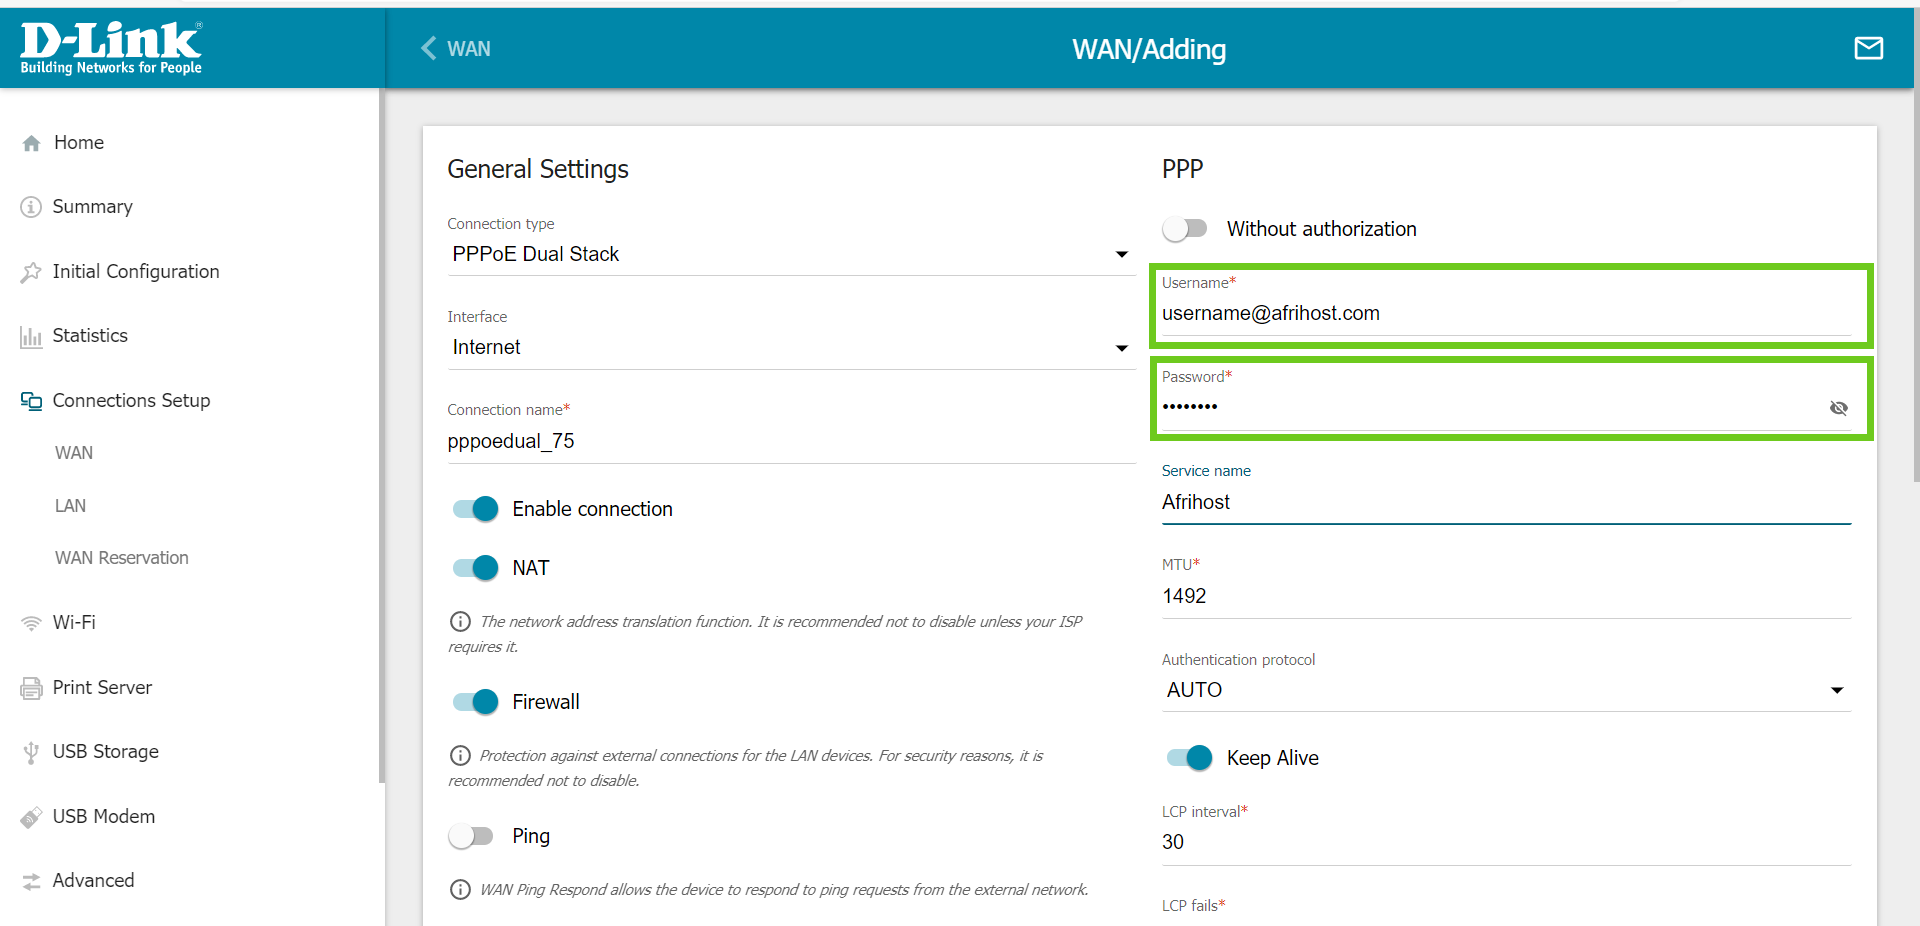
Task: Open the Connection type dropdown
Action: [x=790, y=254]
